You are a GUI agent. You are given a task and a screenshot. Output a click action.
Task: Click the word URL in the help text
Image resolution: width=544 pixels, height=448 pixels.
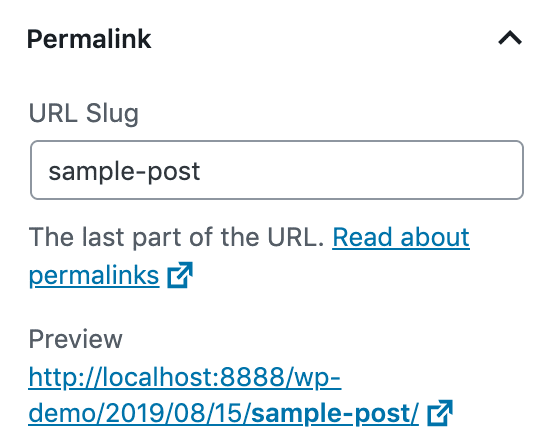click(x=293, y=237)
